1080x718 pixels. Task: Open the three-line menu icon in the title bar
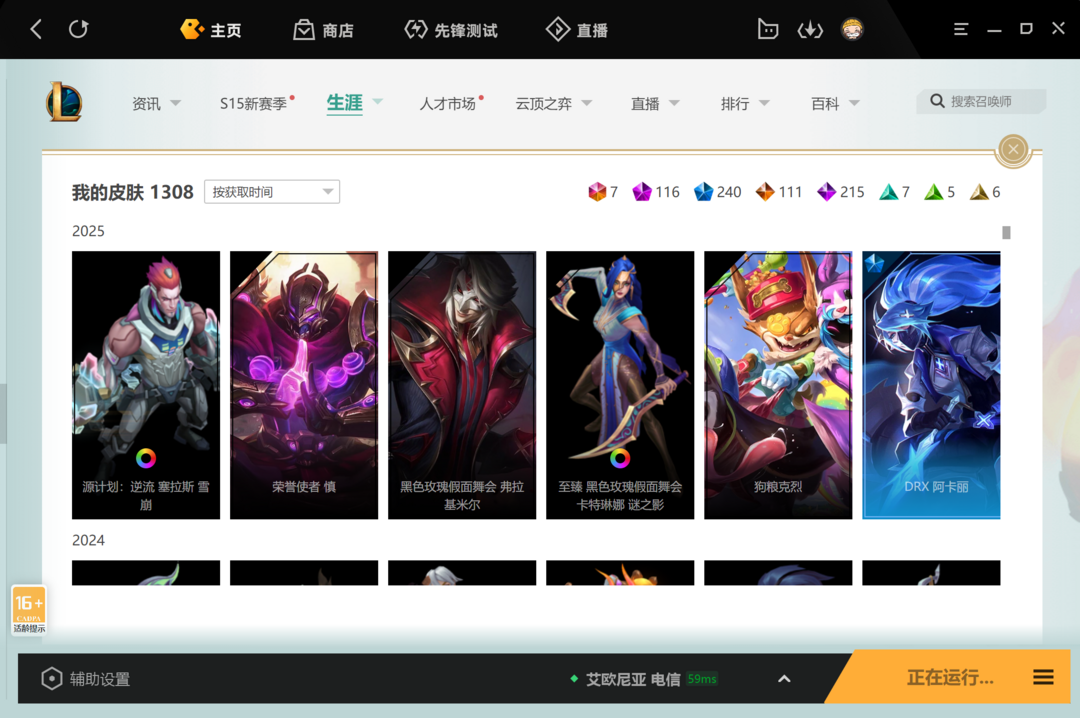(961, 30)
